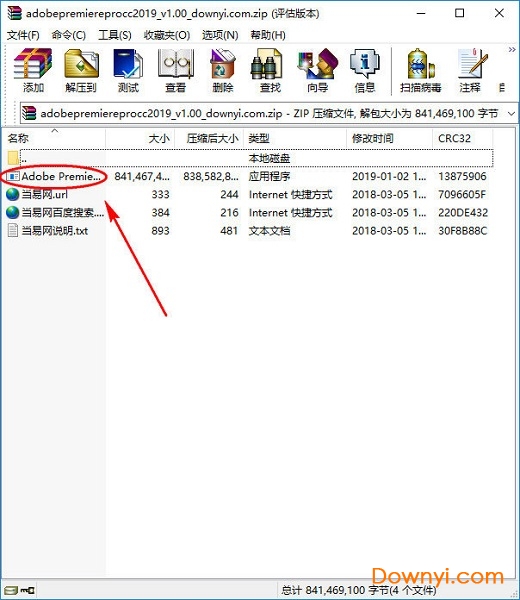Sort by 大小 column header
The image size is (520, 600).
click(x=159, y=138)
